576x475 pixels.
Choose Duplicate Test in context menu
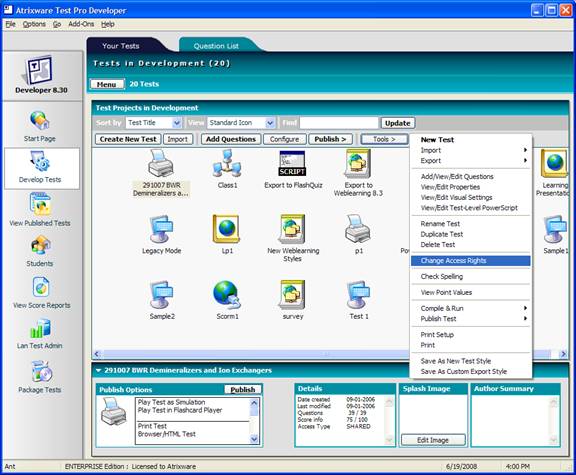click(x=471, y=234)
